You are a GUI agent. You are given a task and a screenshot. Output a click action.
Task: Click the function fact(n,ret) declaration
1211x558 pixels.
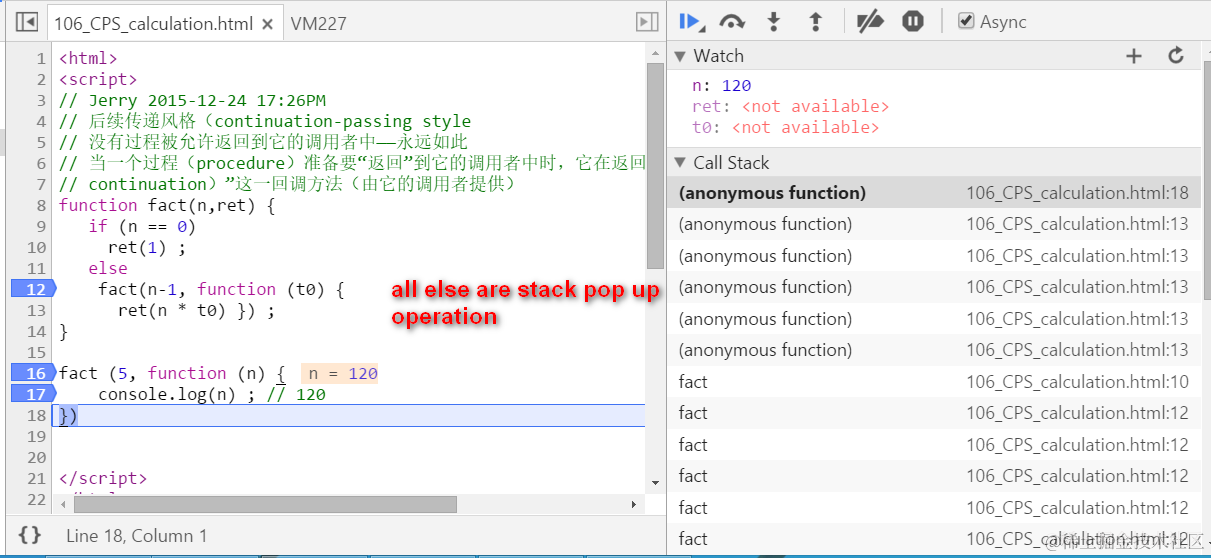[x=167, y=205]
